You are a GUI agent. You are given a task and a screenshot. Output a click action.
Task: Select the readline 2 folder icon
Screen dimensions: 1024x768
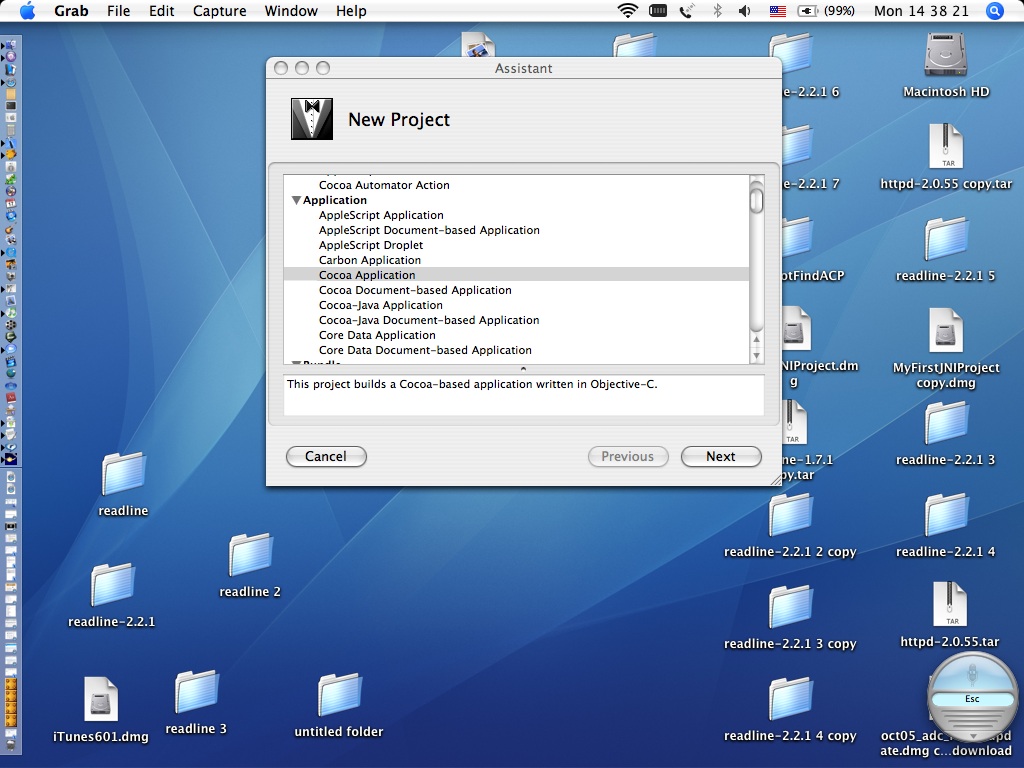(x=250, y=555)
